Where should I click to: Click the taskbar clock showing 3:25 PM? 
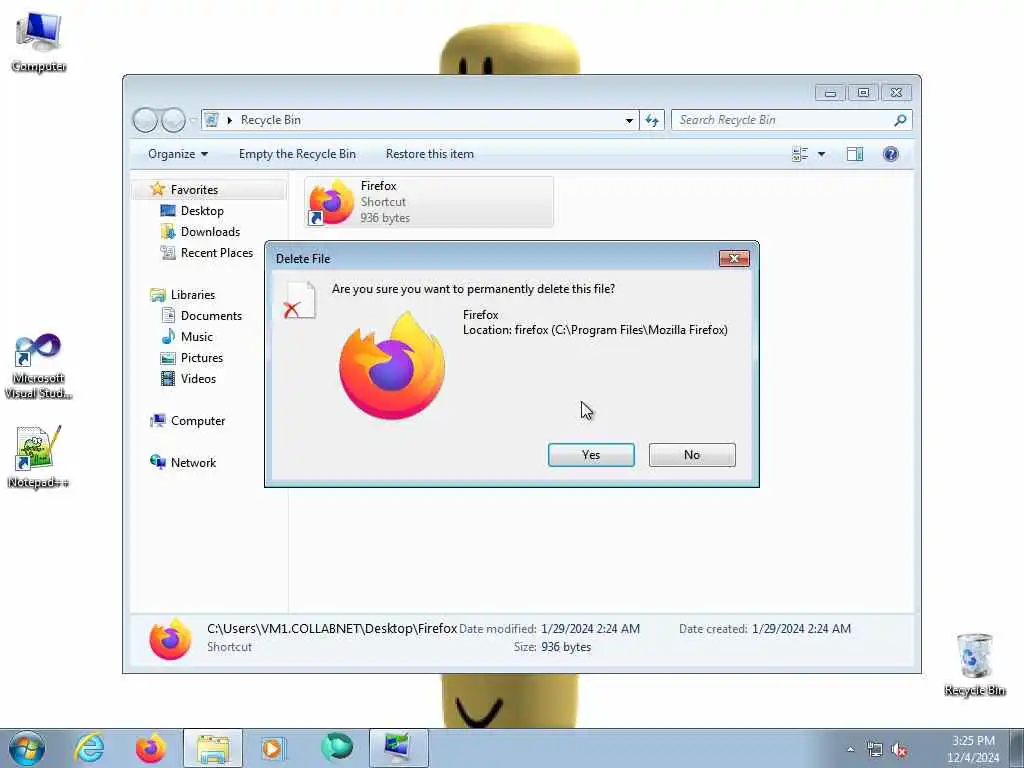tap(973, 748)
